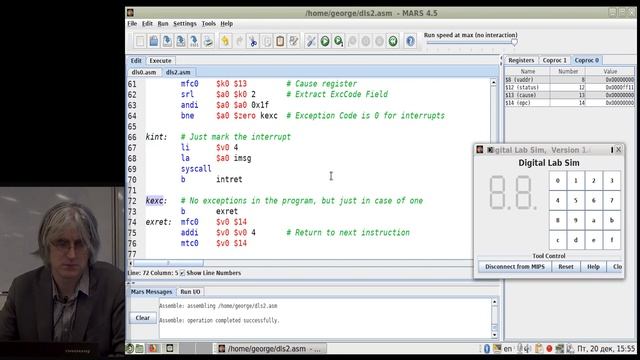Select the $14 (epc) register row
This screenshot has height=360, width=640.
[x=569, y=103]
